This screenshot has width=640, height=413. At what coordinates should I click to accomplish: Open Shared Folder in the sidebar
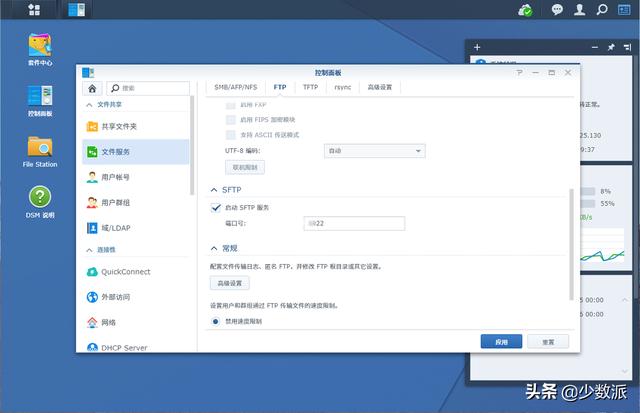[x=136, y=127]
